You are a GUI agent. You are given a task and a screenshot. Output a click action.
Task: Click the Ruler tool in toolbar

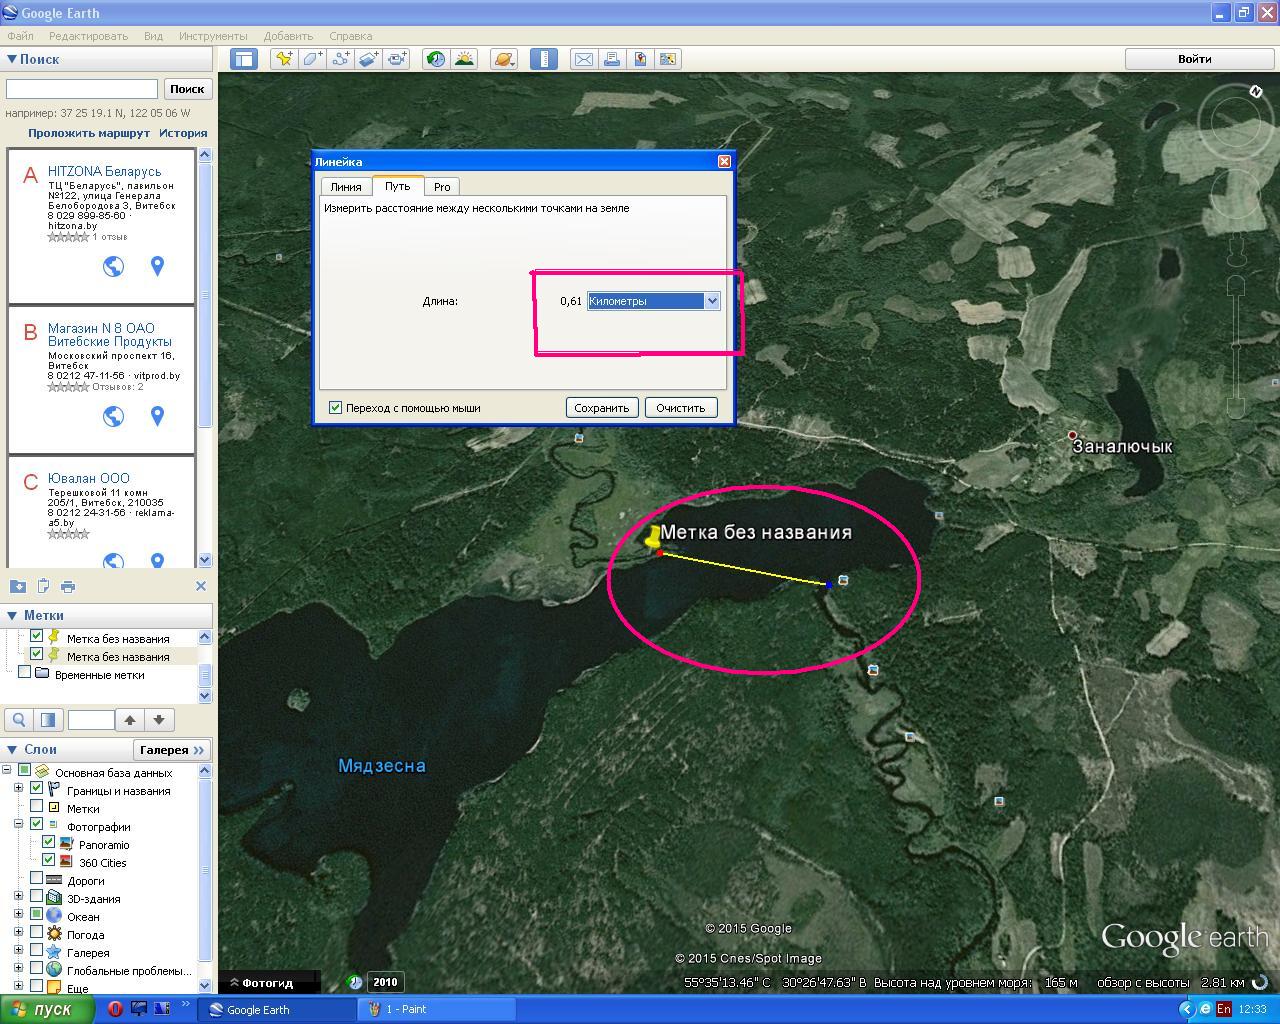(543, 59)
